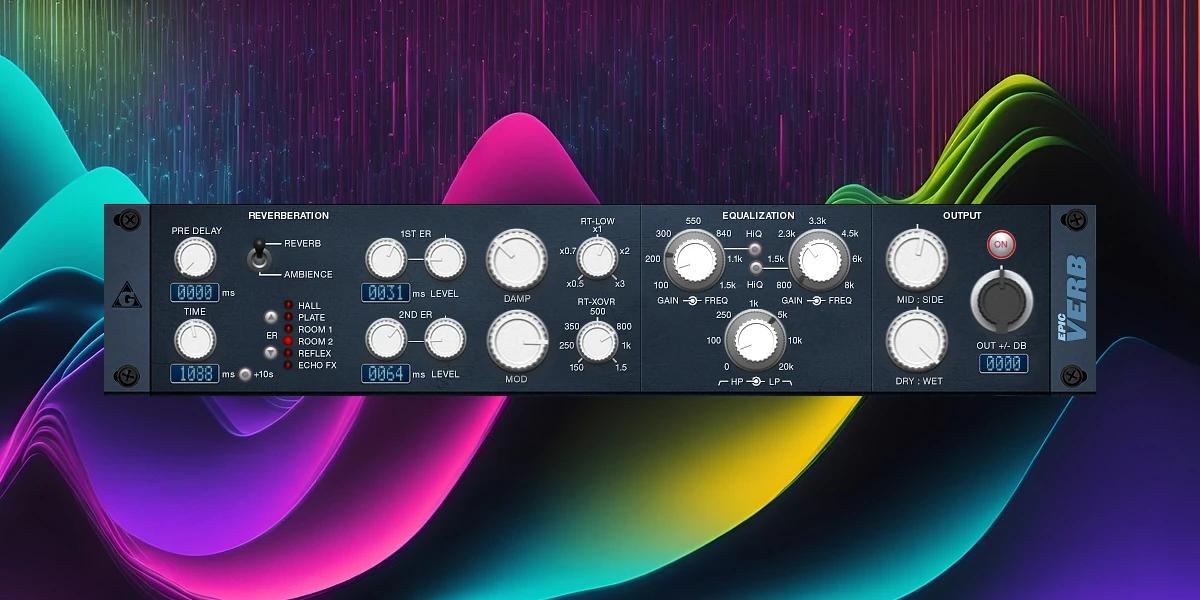Turn the PRE DELAY knob
This screenshot has height=600, width=1200.
[194, 258]
